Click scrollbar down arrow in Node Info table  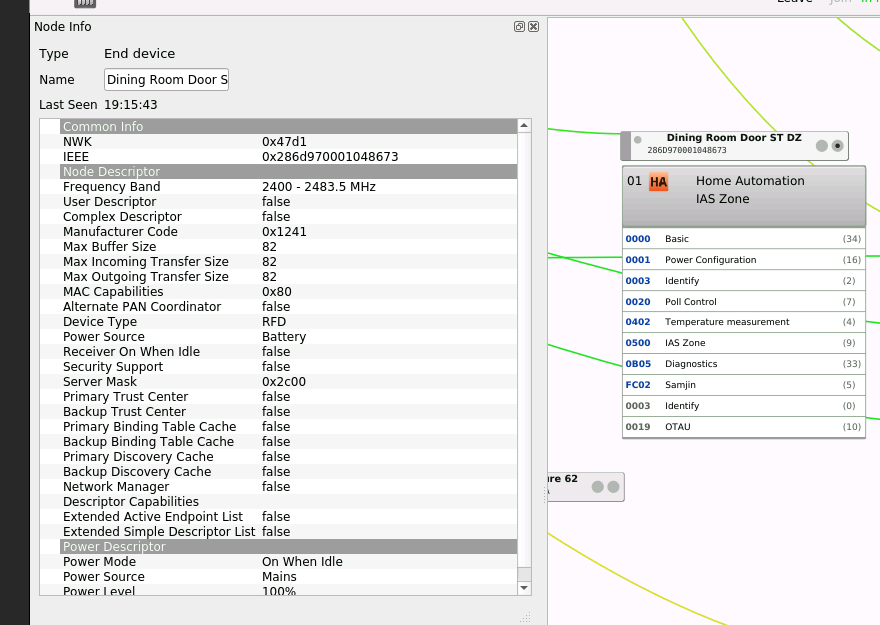(x=524, y=588)
